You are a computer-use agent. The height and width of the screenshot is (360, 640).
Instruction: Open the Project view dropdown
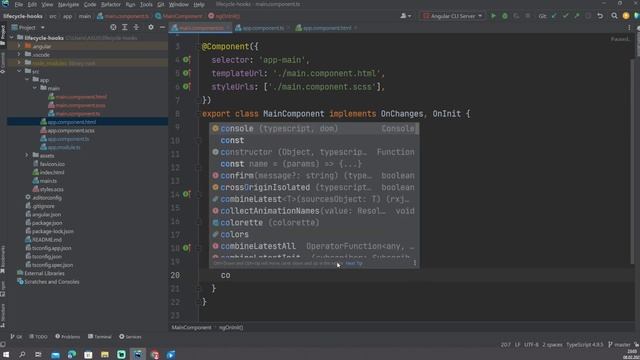tap(28, 27)
